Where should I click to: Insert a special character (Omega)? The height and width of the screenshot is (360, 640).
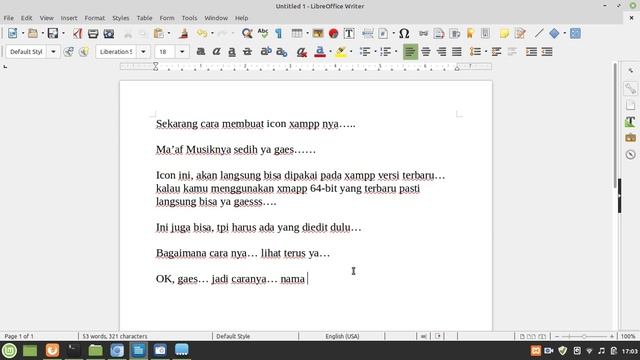click(x=404, y=33)
